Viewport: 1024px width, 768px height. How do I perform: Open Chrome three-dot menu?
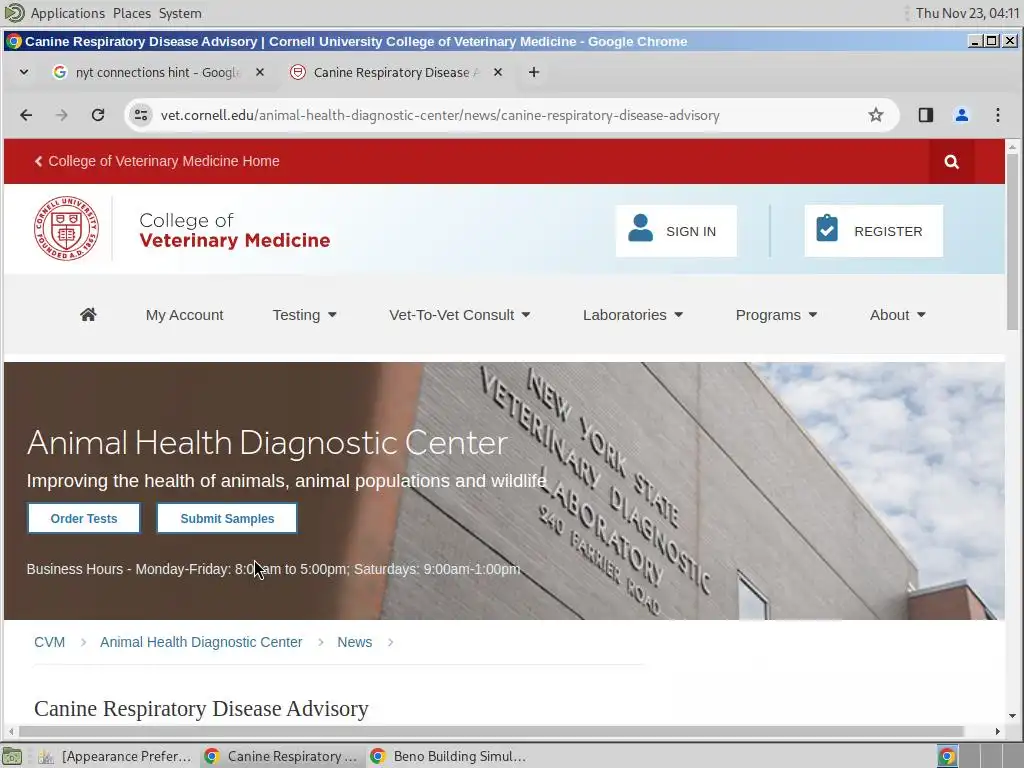tap(997, 116)
